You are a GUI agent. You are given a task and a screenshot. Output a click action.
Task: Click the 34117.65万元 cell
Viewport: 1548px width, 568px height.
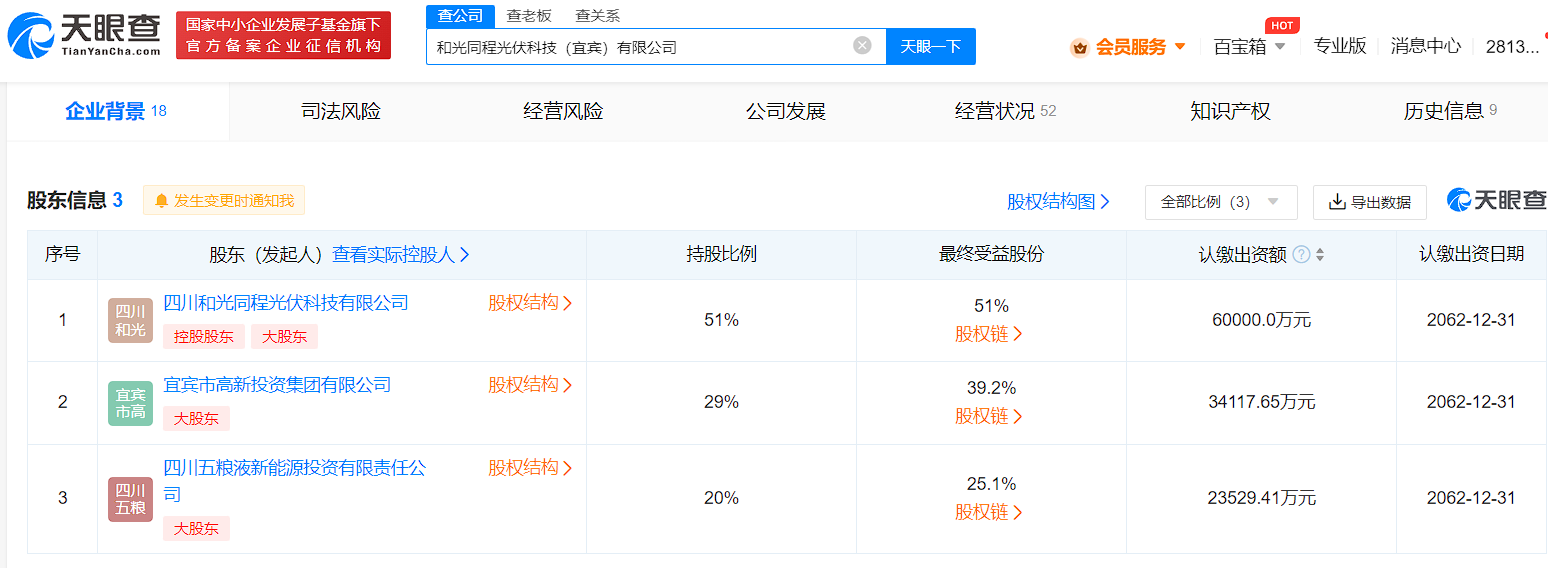[x=1261, y=402]
